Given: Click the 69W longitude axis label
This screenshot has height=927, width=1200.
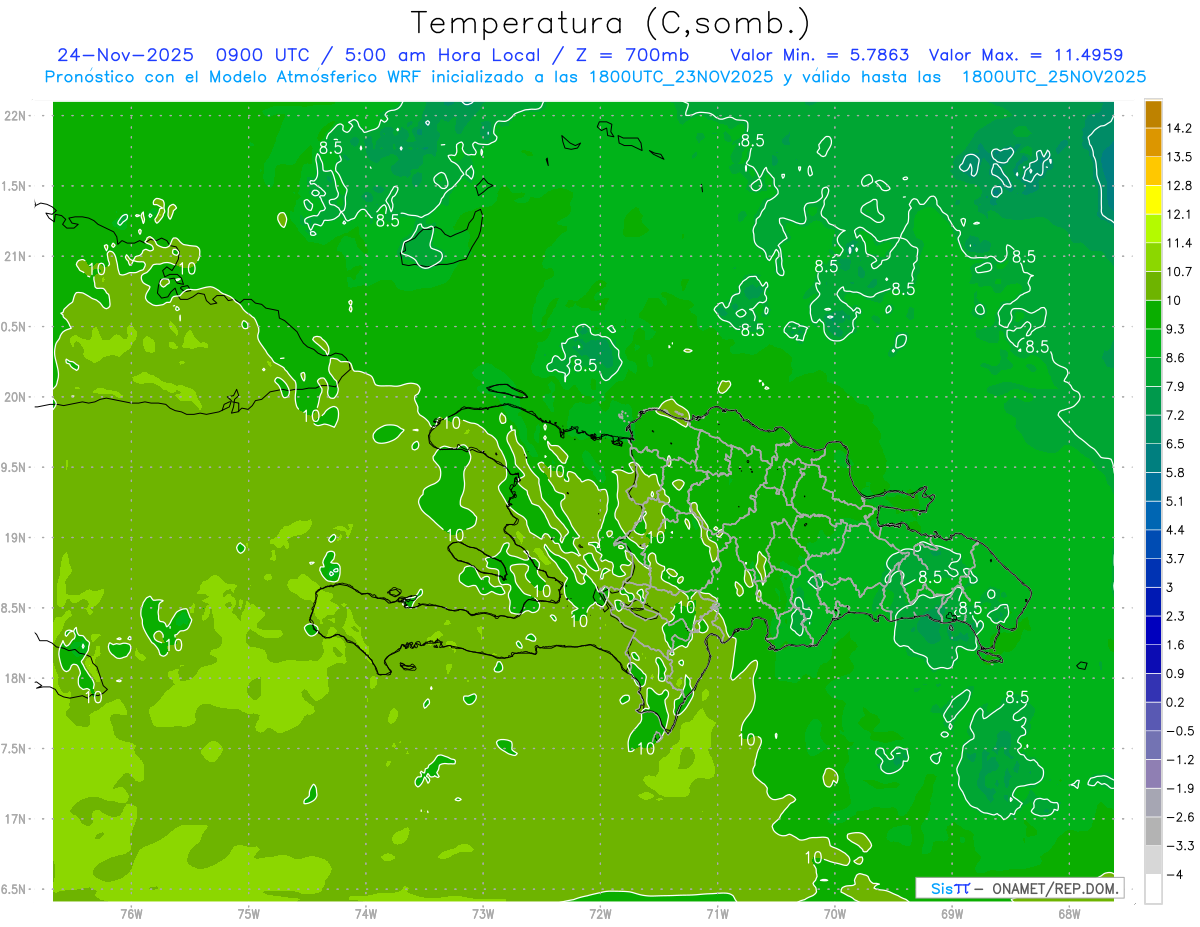Looking at the screenshot, I should point(952,914).
